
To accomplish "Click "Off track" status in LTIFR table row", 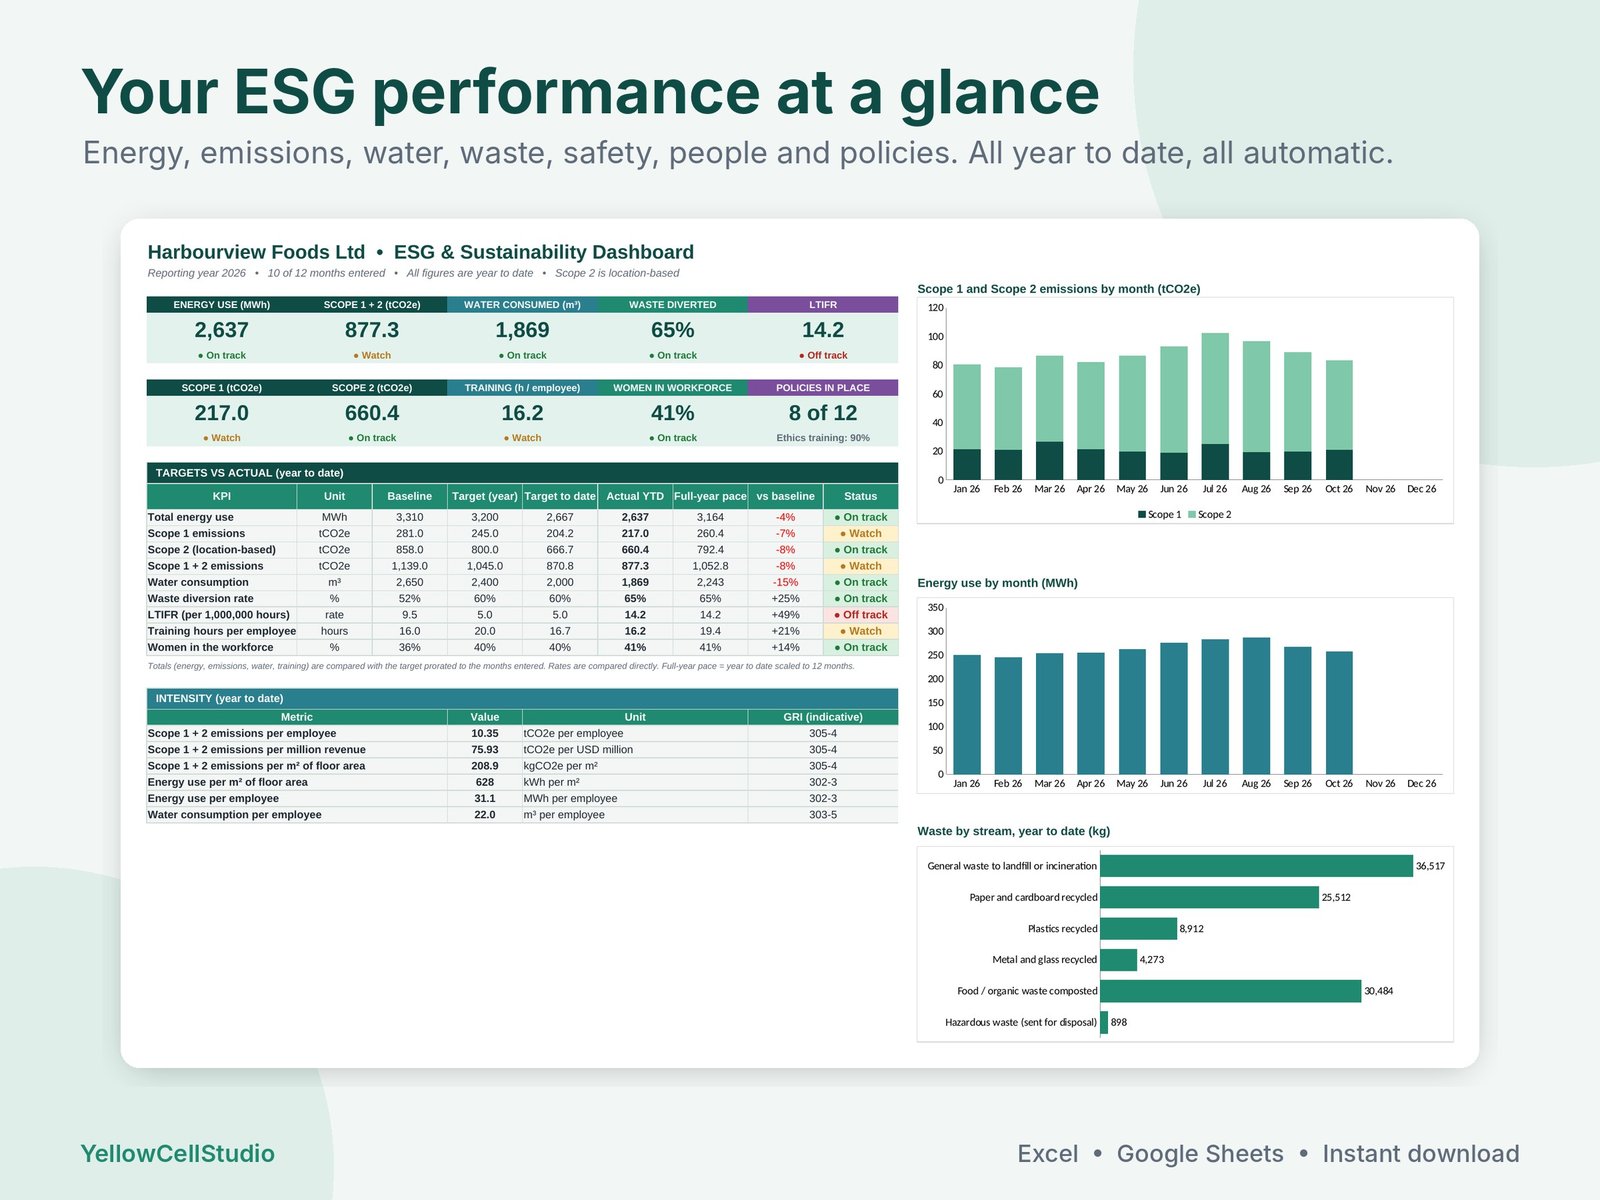I will pos(861,615).
